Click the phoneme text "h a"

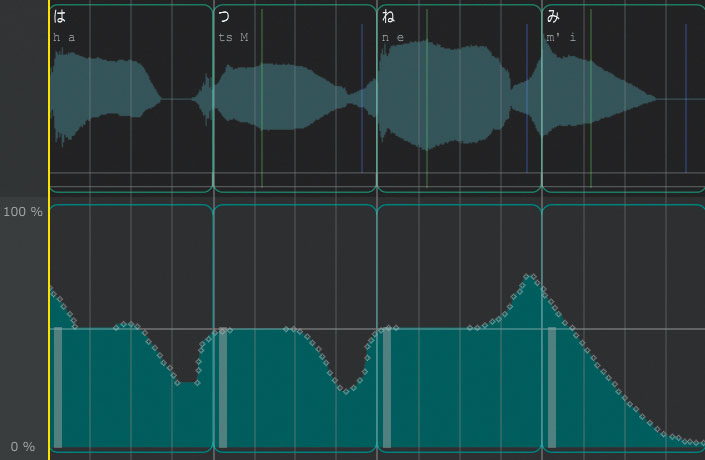64,37
